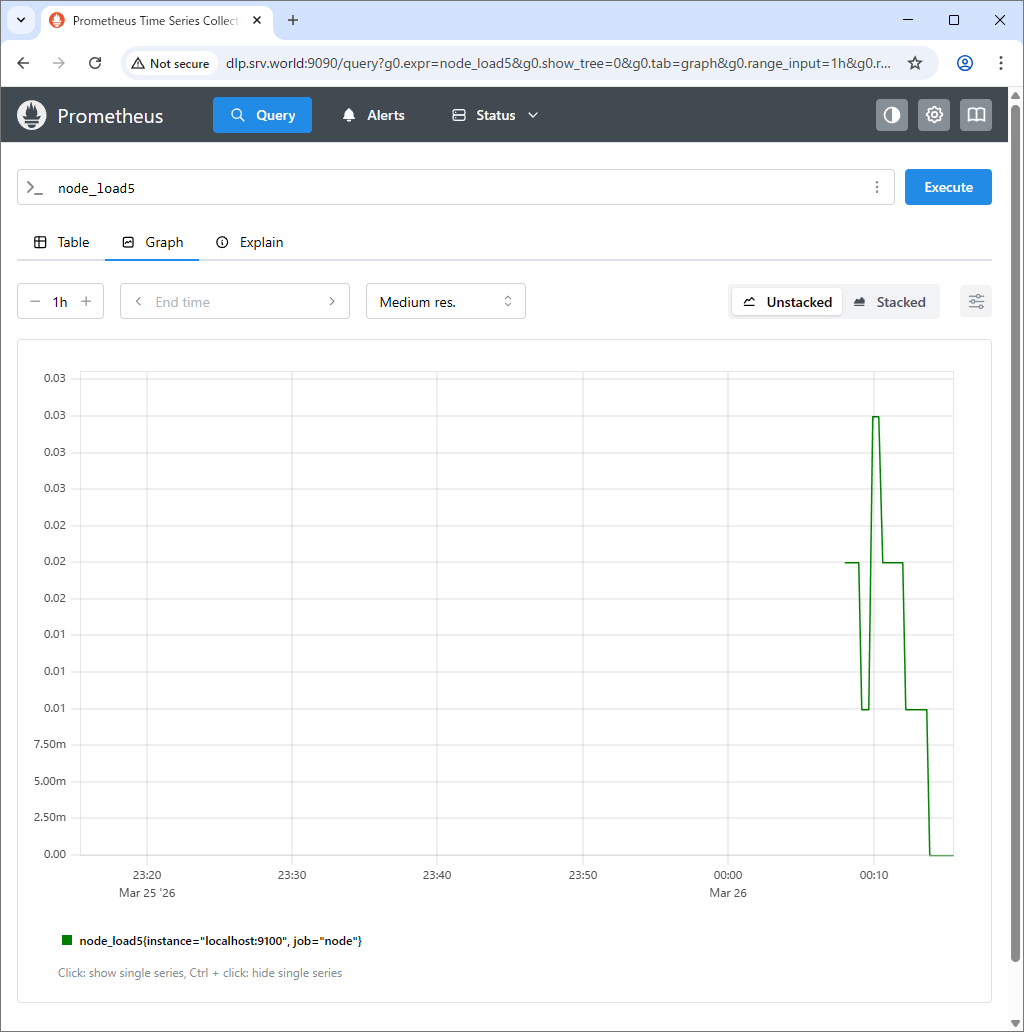Open the browser tab search chevron
This screenshot has height=1032, width=1024.
[x=21, y=20]
